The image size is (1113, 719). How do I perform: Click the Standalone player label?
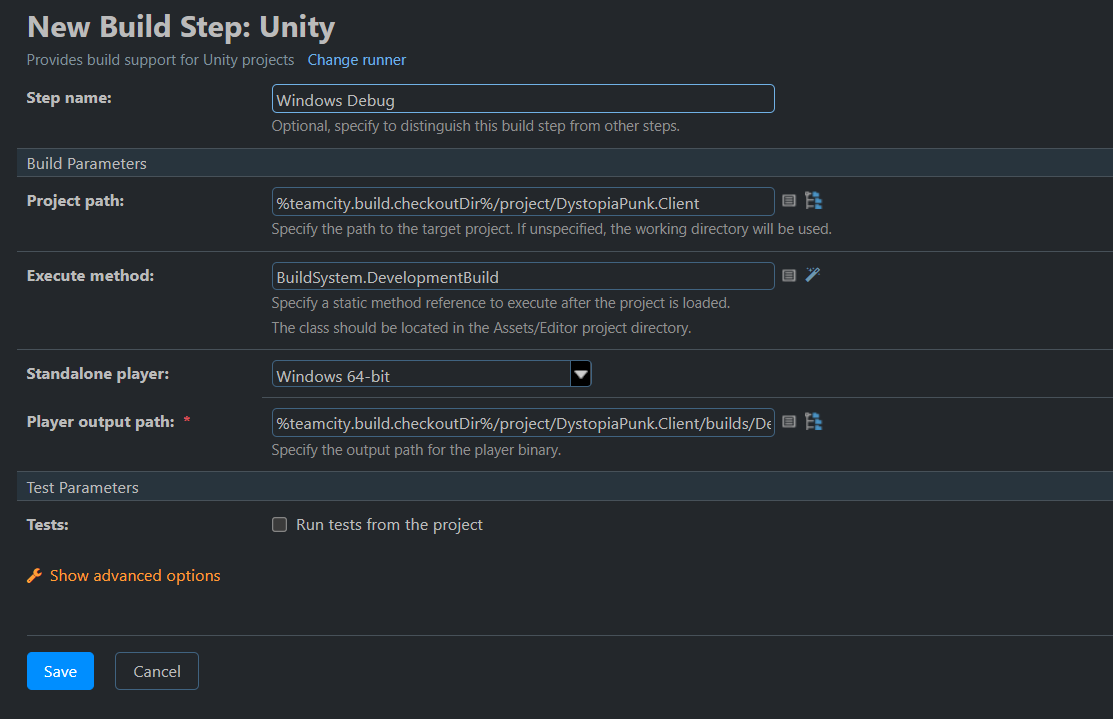tap(98, 374)
